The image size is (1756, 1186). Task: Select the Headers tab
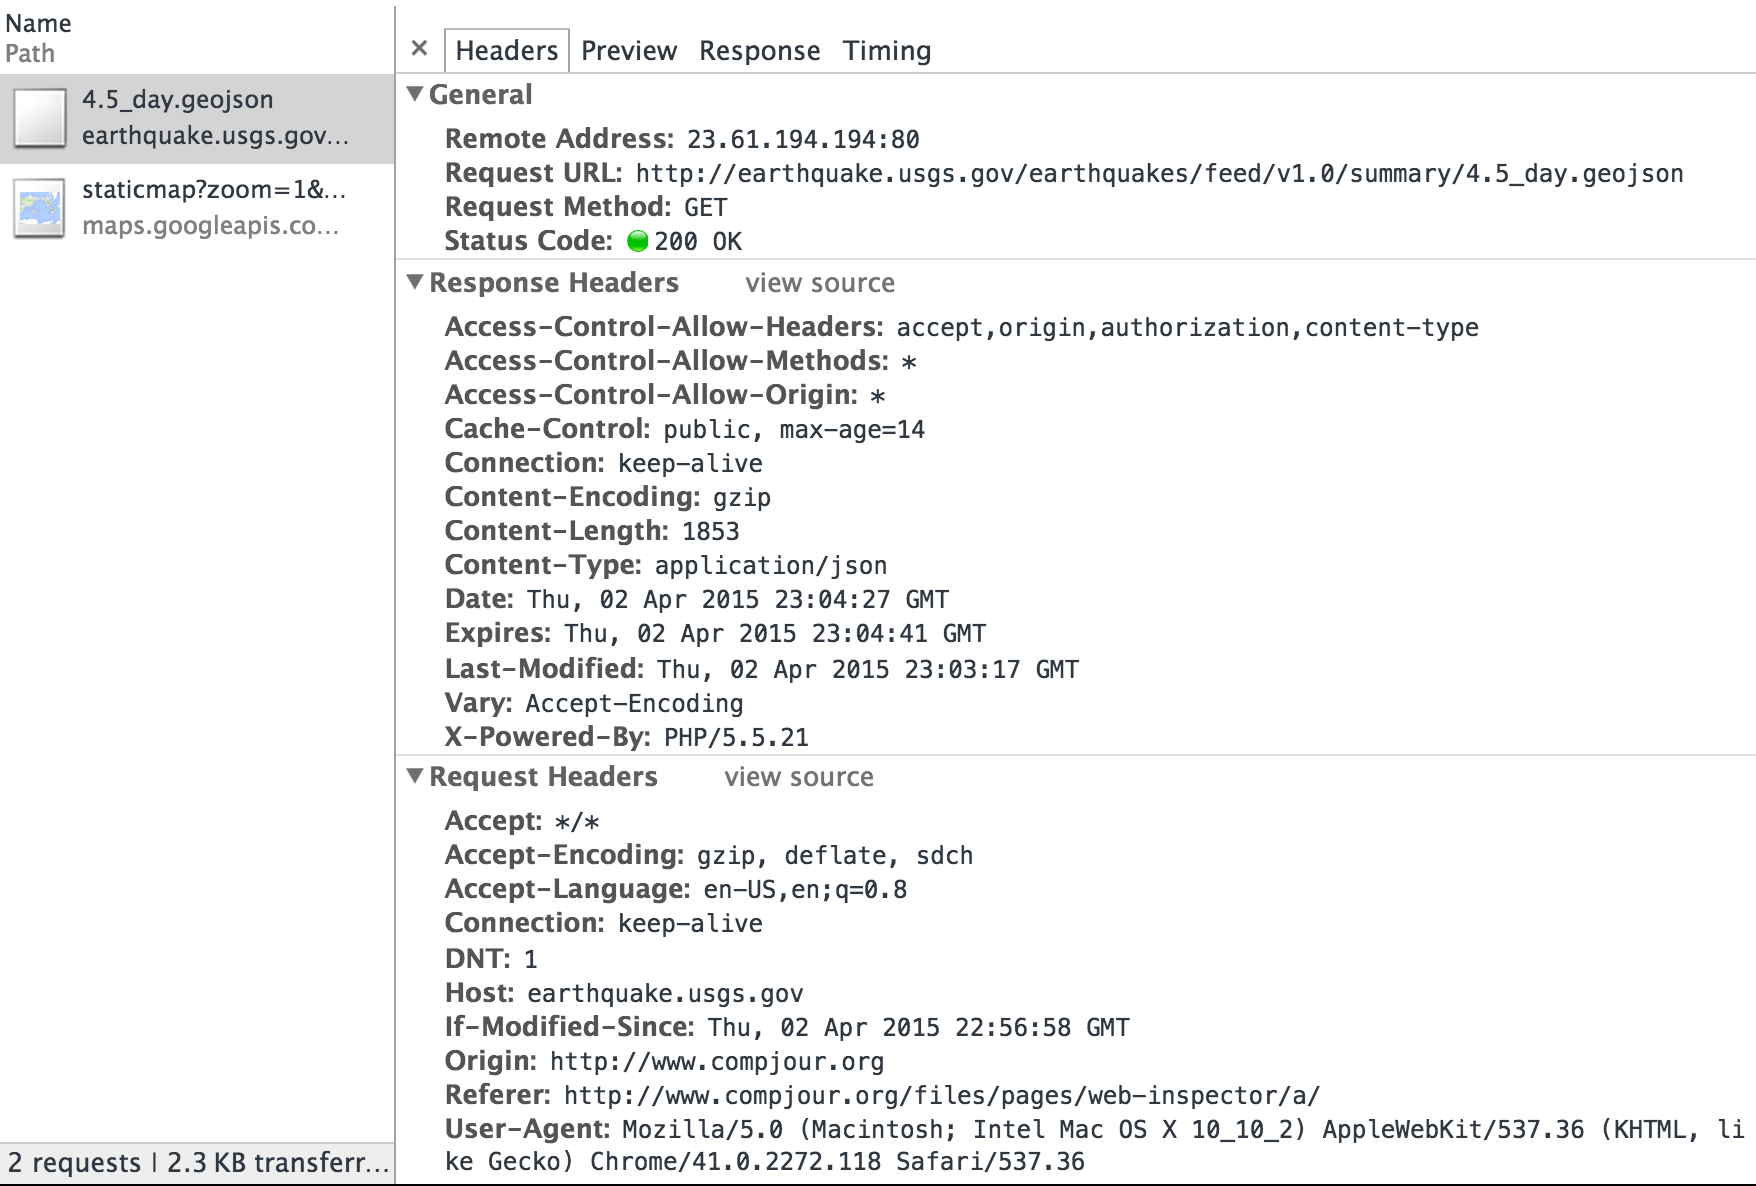click(x=507, y=51)
